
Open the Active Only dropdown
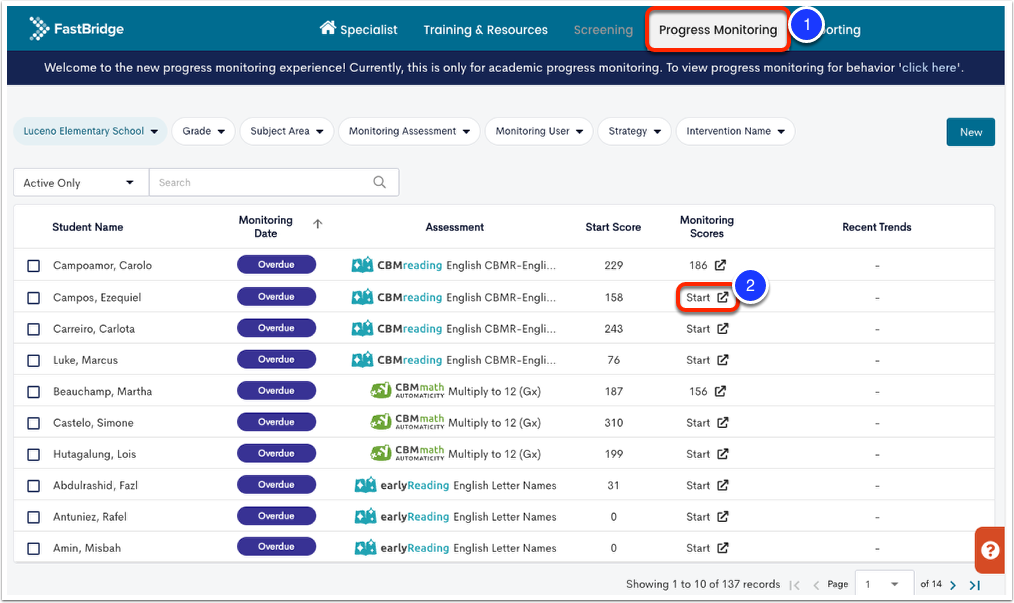[x=79, y=183]
